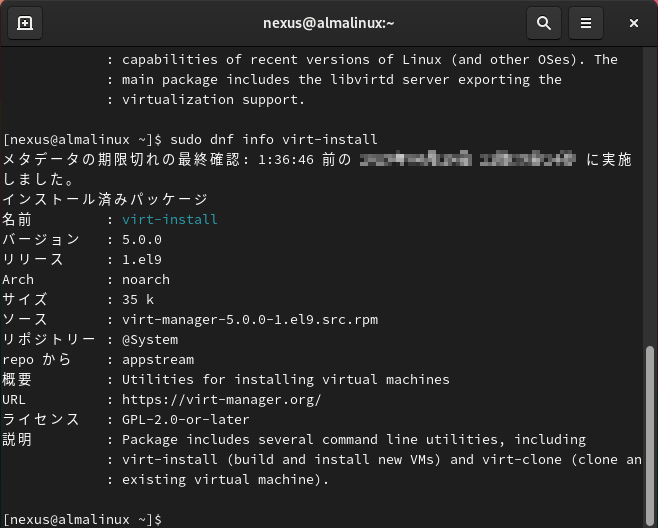Click the noarch architecture value

(x=145, y=279)
